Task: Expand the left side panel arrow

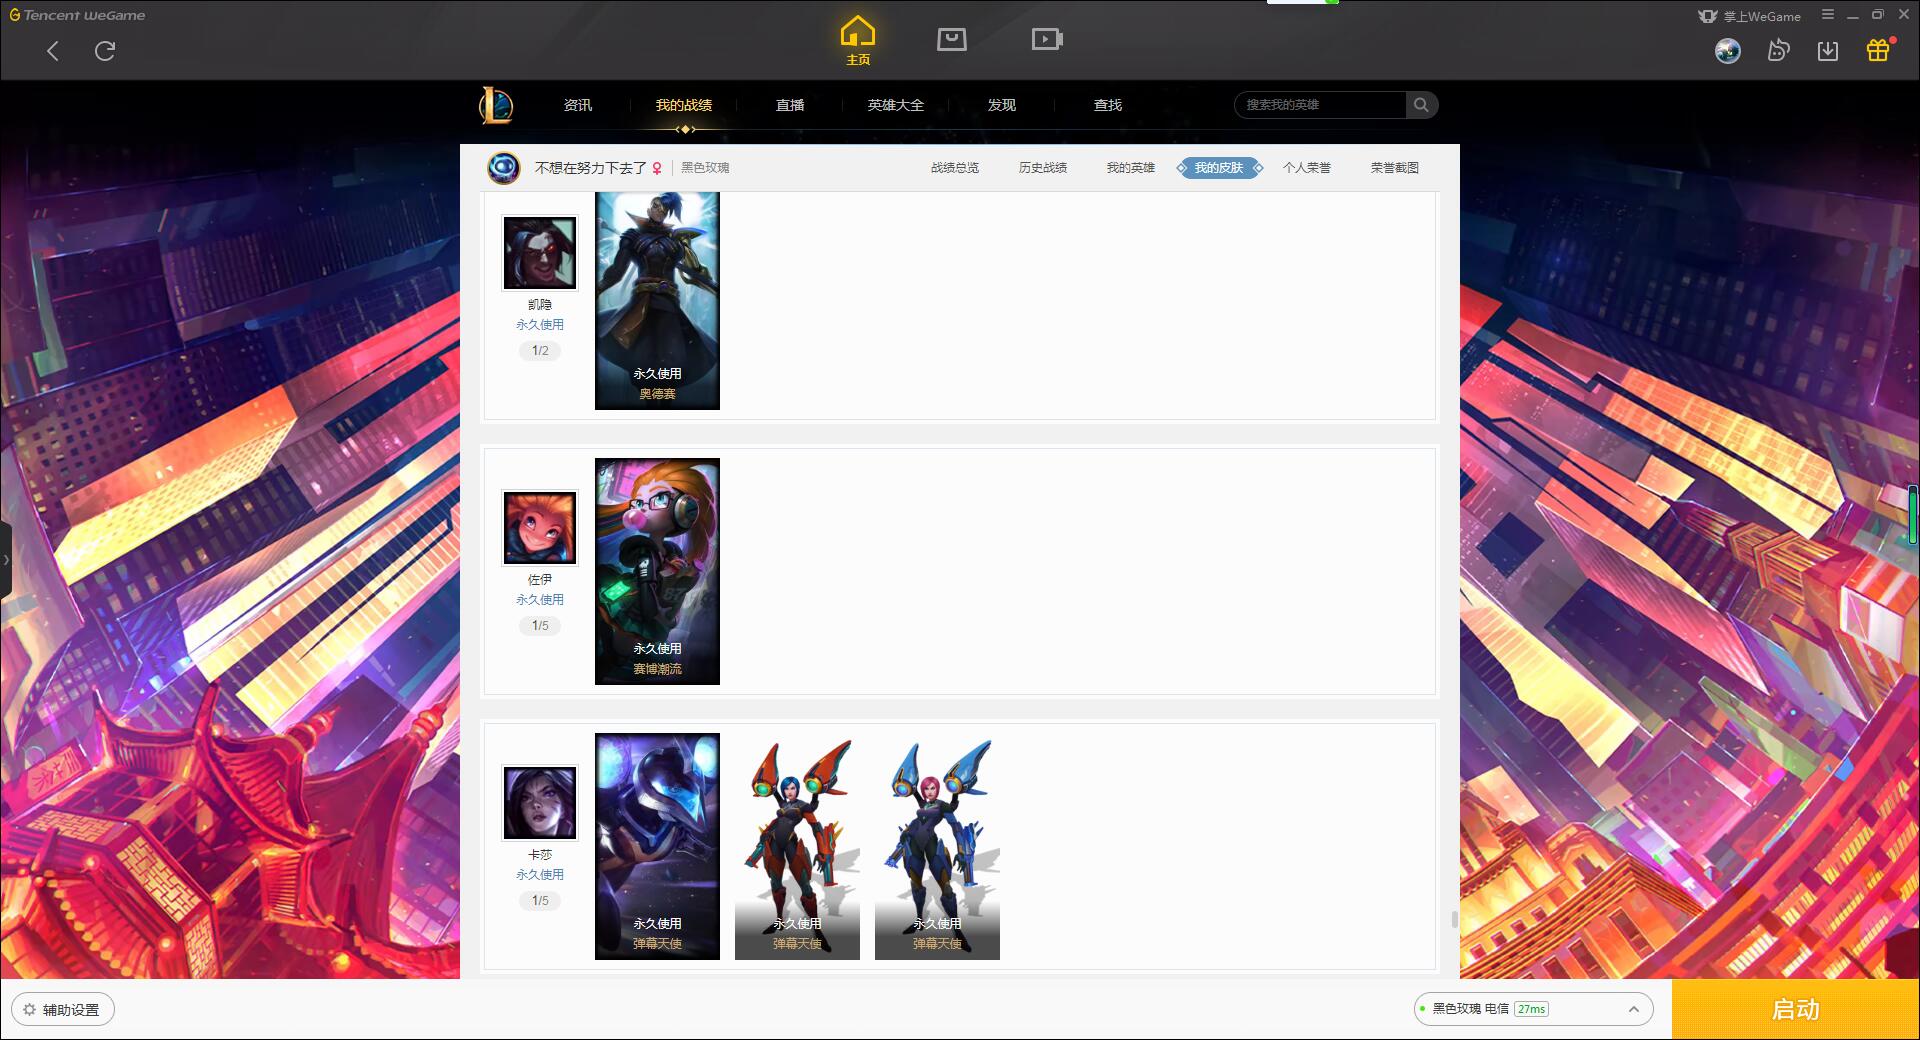Action: pos(6,560)
